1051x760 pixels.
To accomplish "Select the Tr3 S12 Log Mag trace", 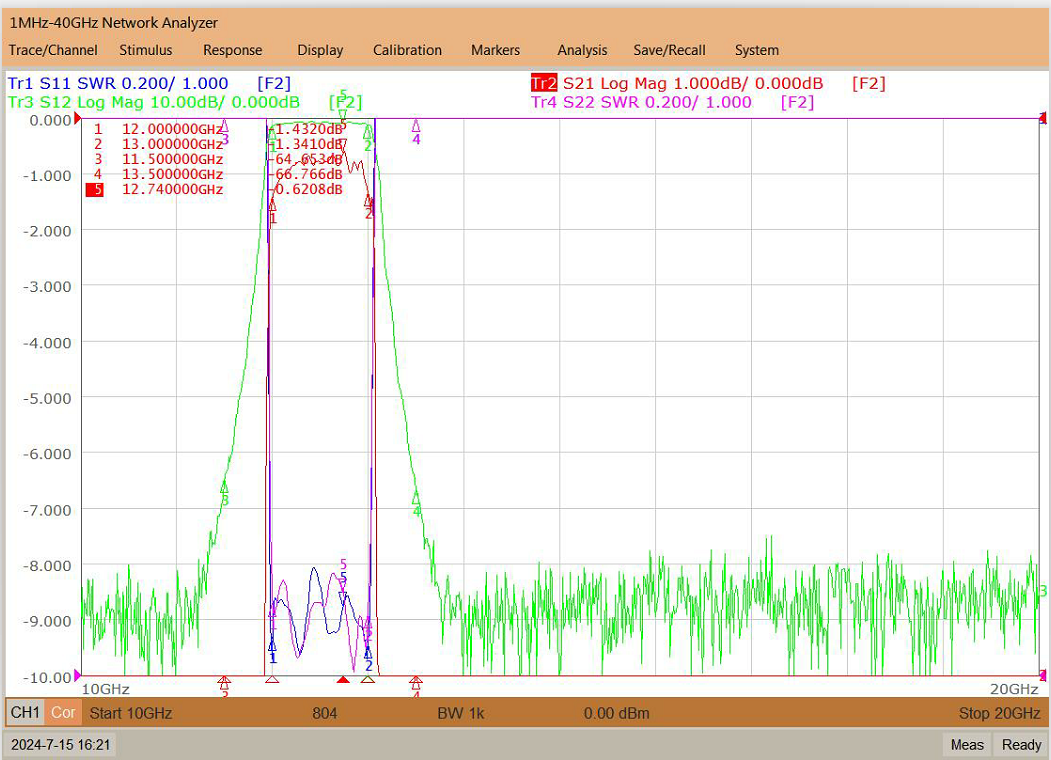I will [x=153, y=103].
